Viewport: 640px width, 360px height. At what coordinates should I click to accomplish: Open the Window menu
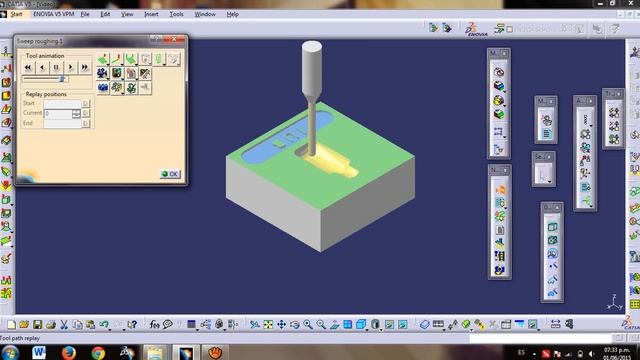(205, 14)
